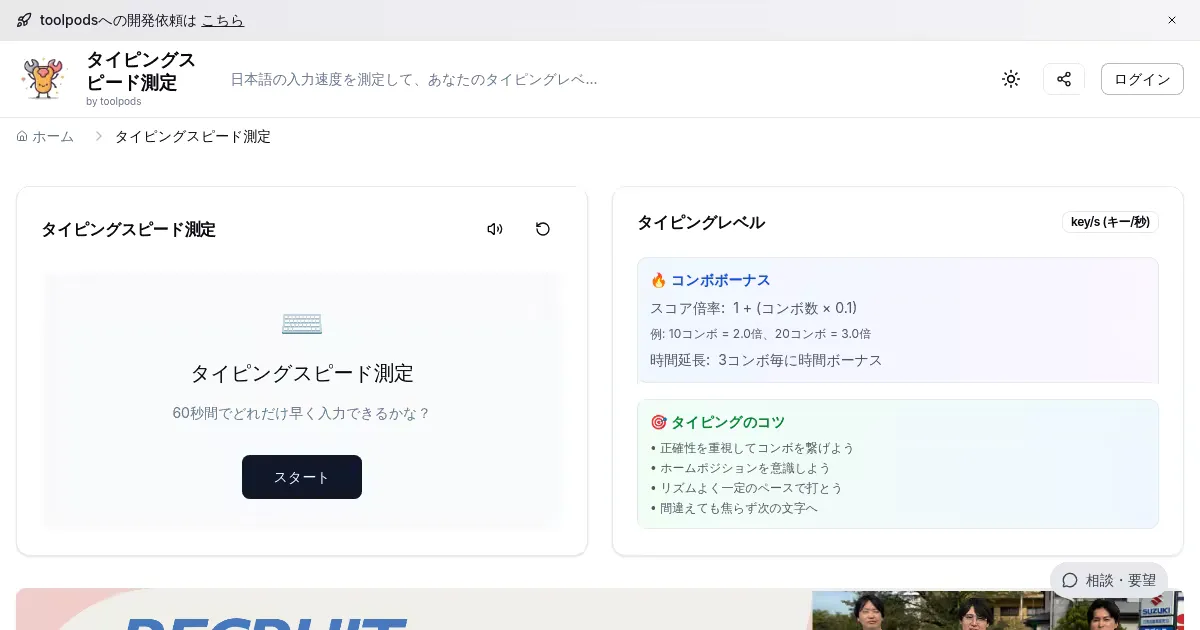
Task: Click the breadcrumb chevron separator
Action: click(98, 137)
